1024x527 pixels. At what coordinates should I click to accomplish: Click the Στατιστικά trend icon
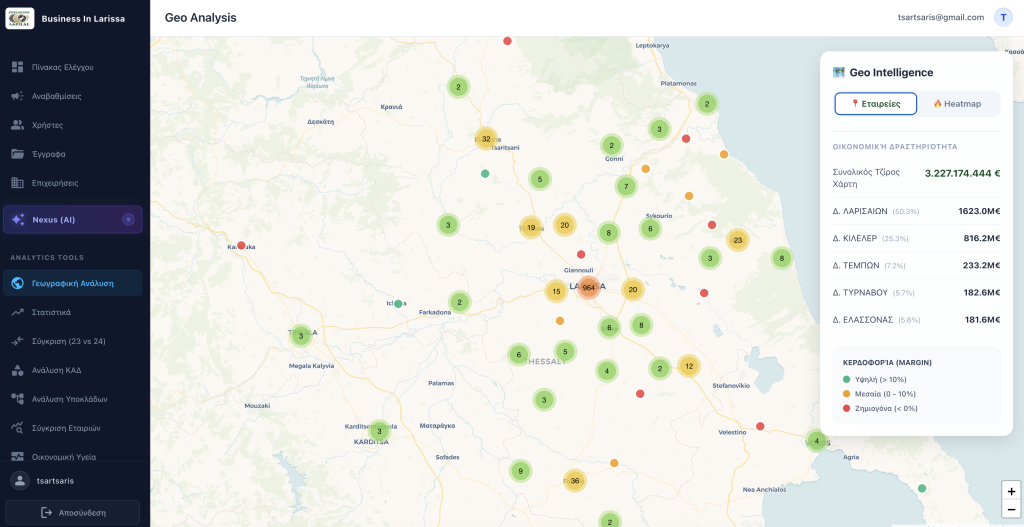click(18, 312)
